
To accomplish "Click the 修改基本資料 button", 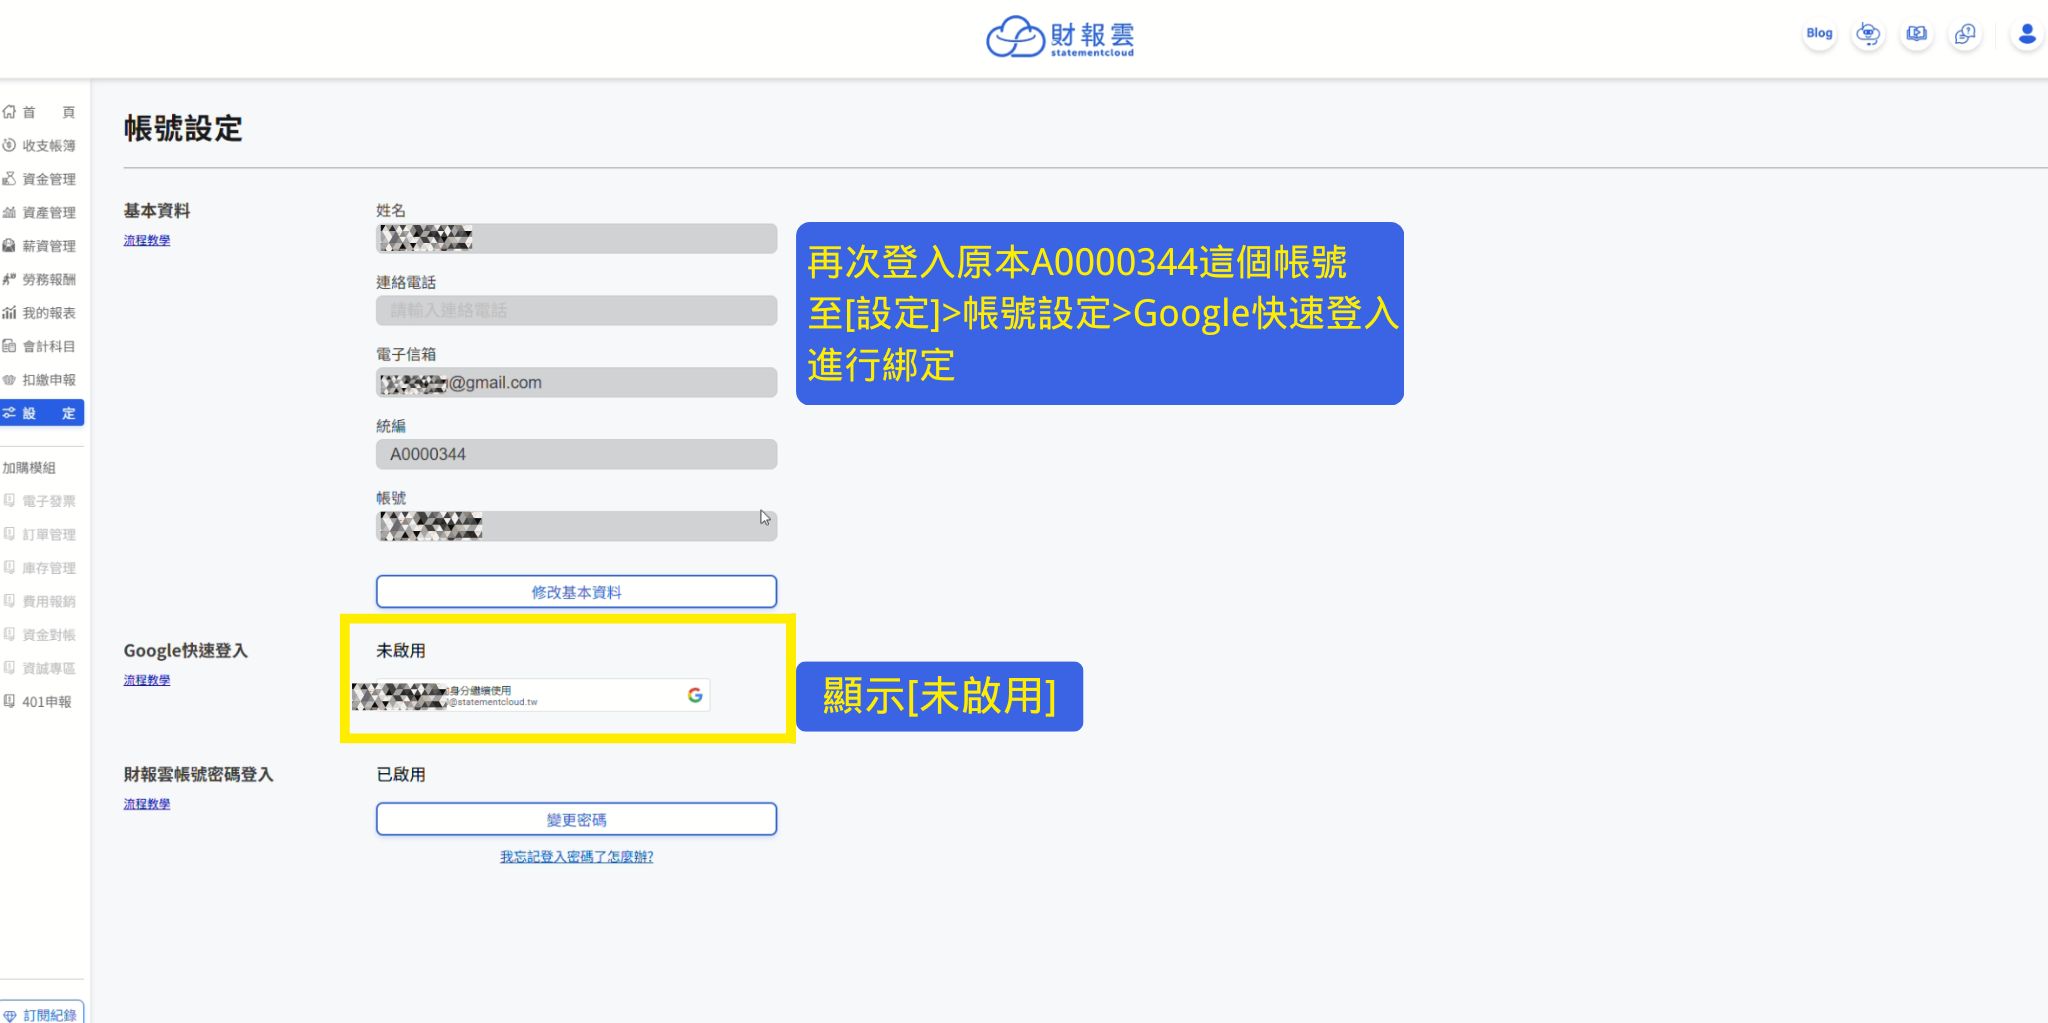I will tap(576, 591).
